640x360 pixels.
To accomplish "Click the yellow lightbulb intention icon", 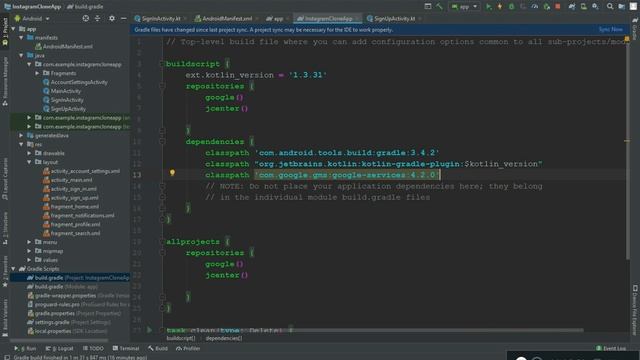I will pos(172,173).
